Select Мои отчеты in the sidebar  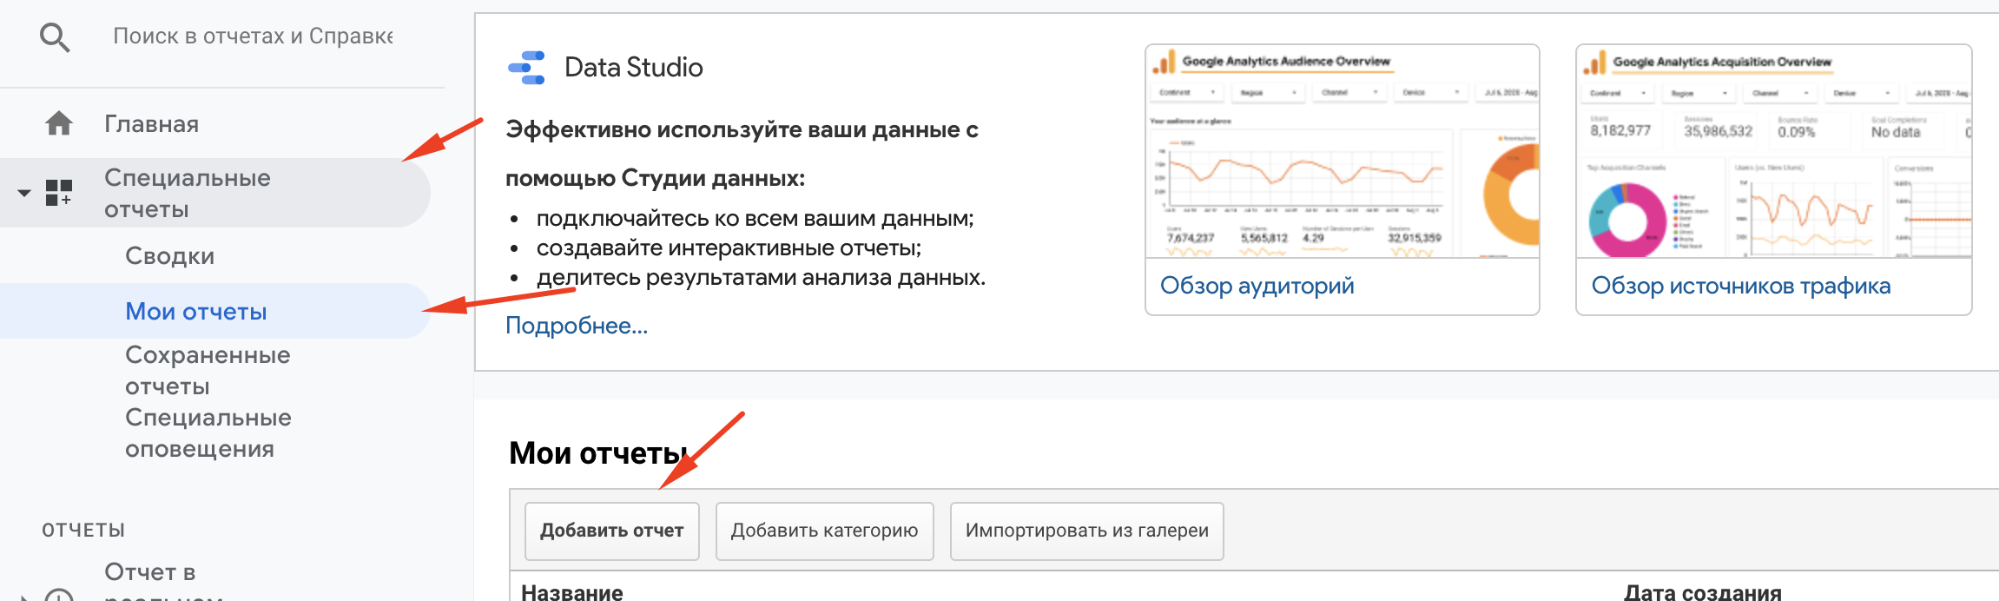215,311
